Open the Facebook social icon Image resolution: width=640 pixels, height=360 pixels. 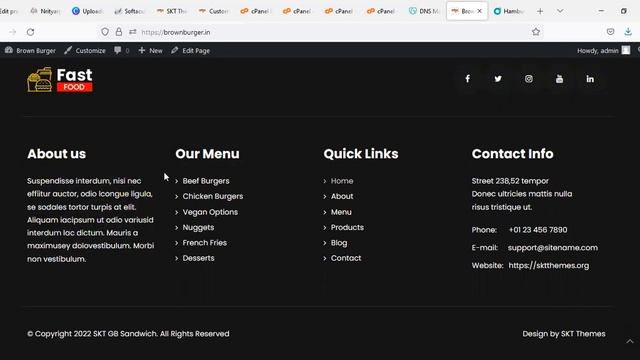pos(467,79)
